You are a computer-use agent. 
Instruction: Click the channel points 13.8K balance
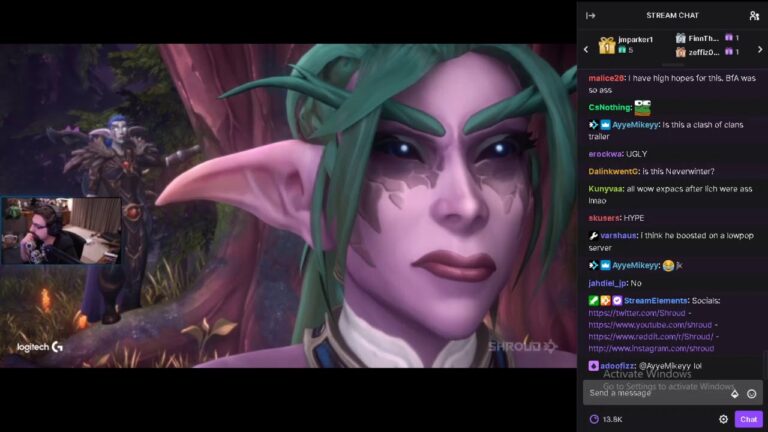606,419
